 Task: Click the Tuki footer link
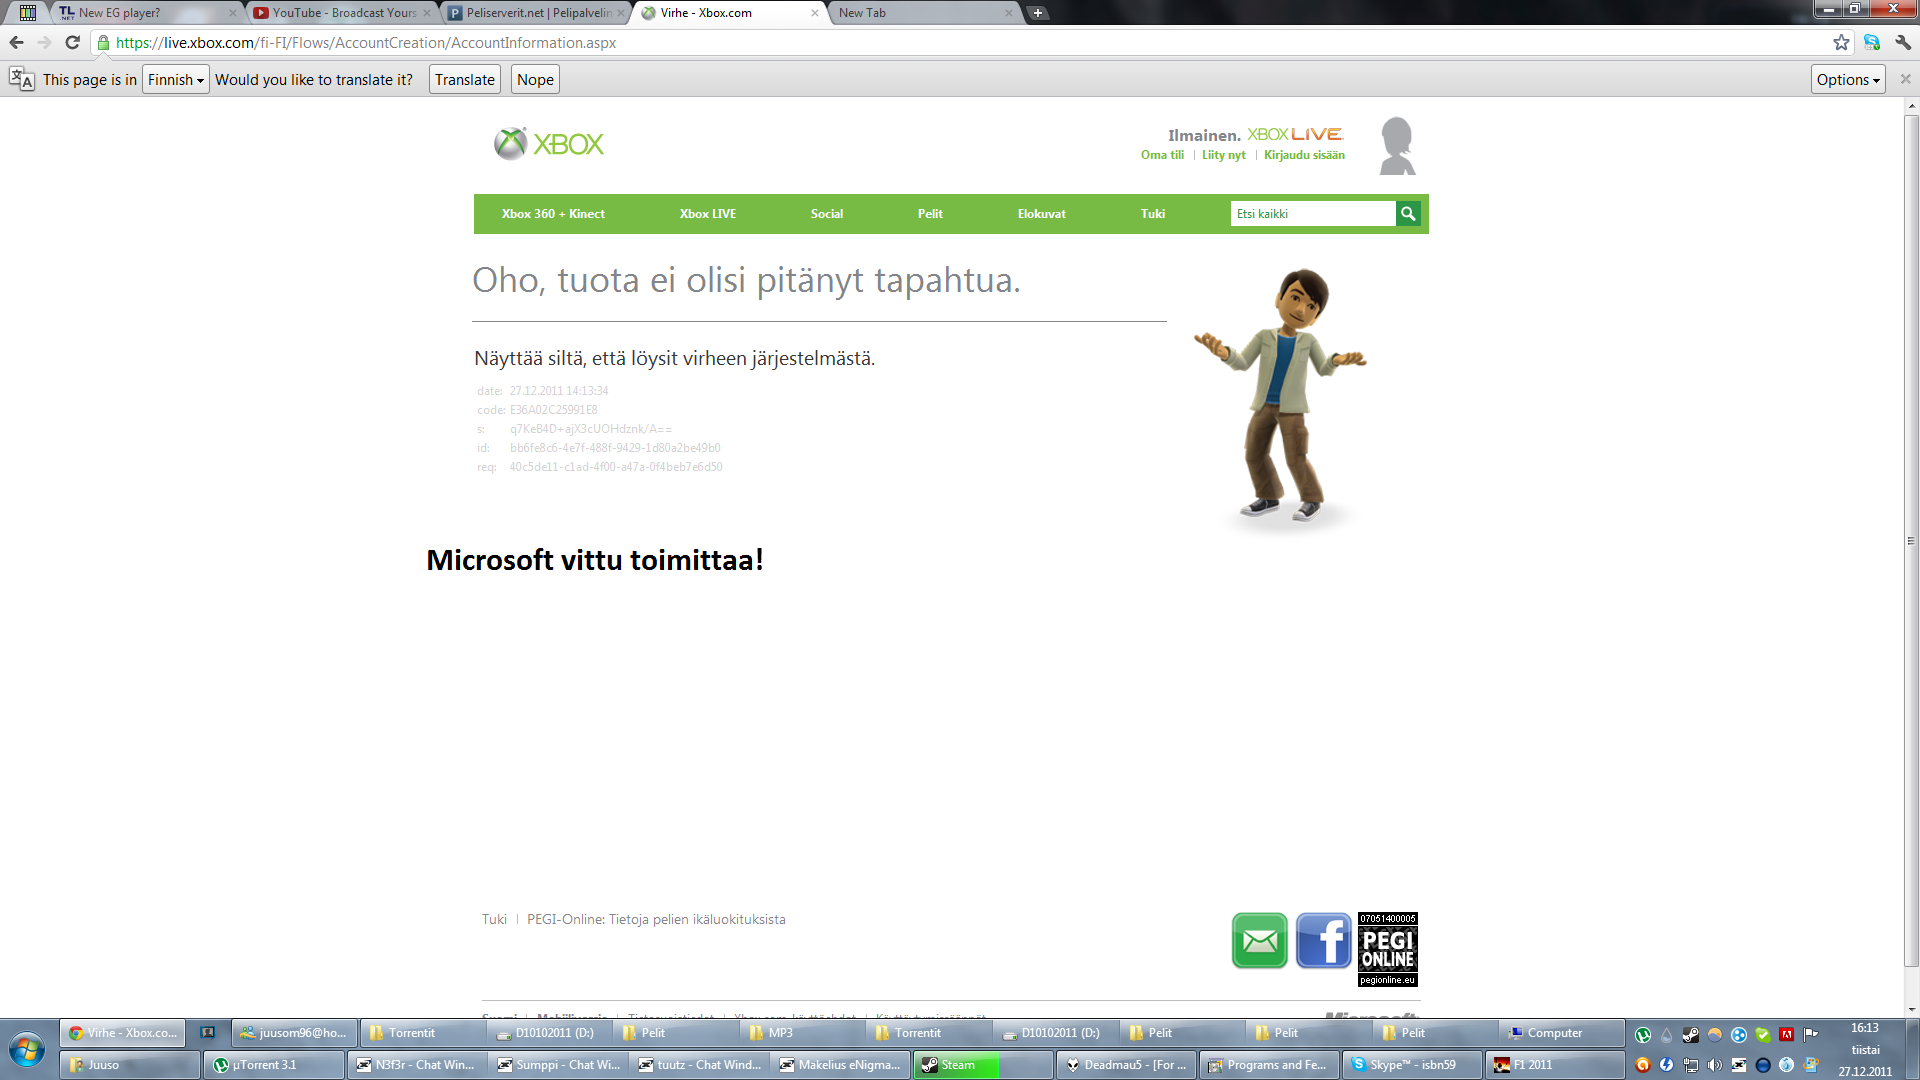494,919
